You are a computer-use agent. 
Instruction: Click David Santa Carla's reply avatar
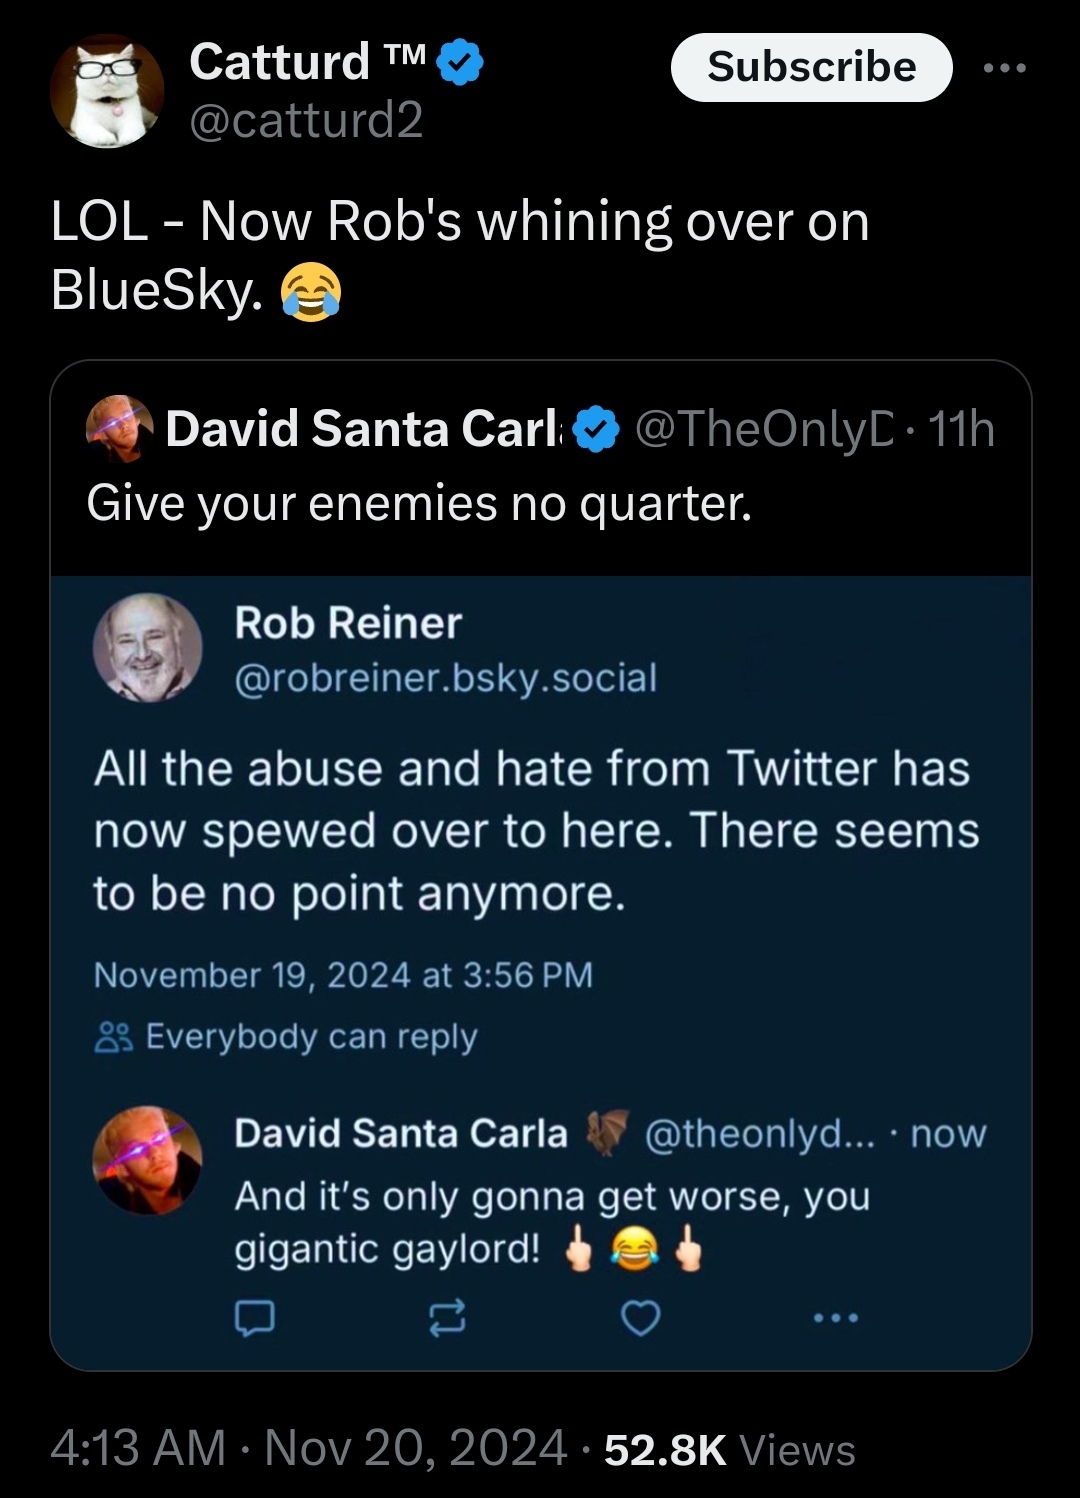147,1161
